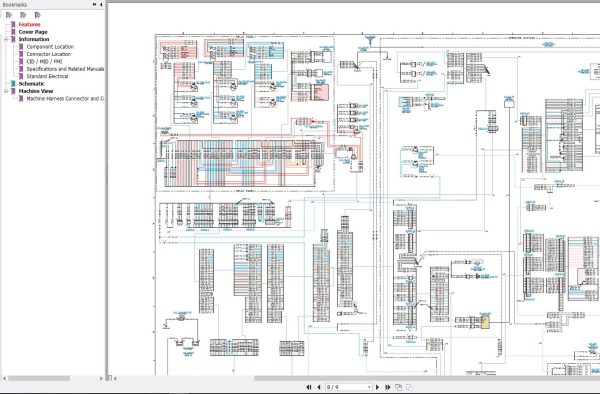Click the bookmark icon beside Machine Harness Connector
This screenshot has height=394, width=600.
pyautogui.click(x=21, y=99)
